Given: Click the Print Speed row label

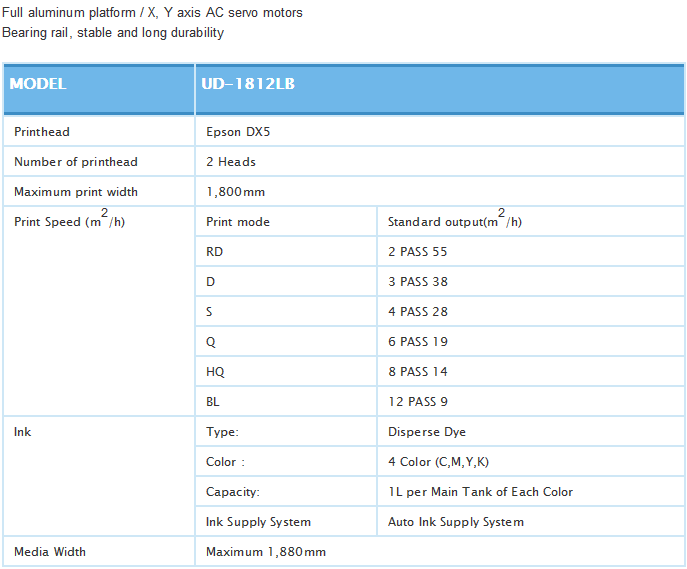Looking at the screenshot, I should 69,221.
